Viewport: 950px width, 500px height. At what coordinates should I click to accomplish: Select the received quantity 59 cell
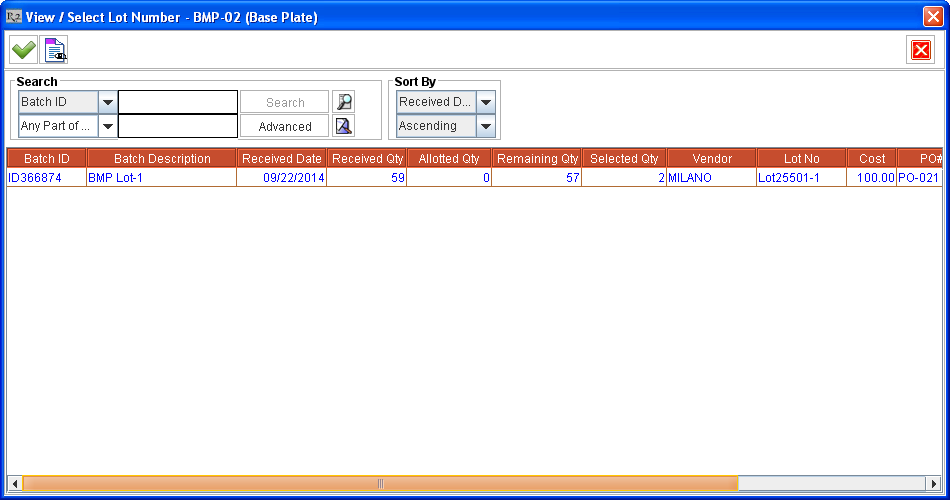click(x=367, y=178)
